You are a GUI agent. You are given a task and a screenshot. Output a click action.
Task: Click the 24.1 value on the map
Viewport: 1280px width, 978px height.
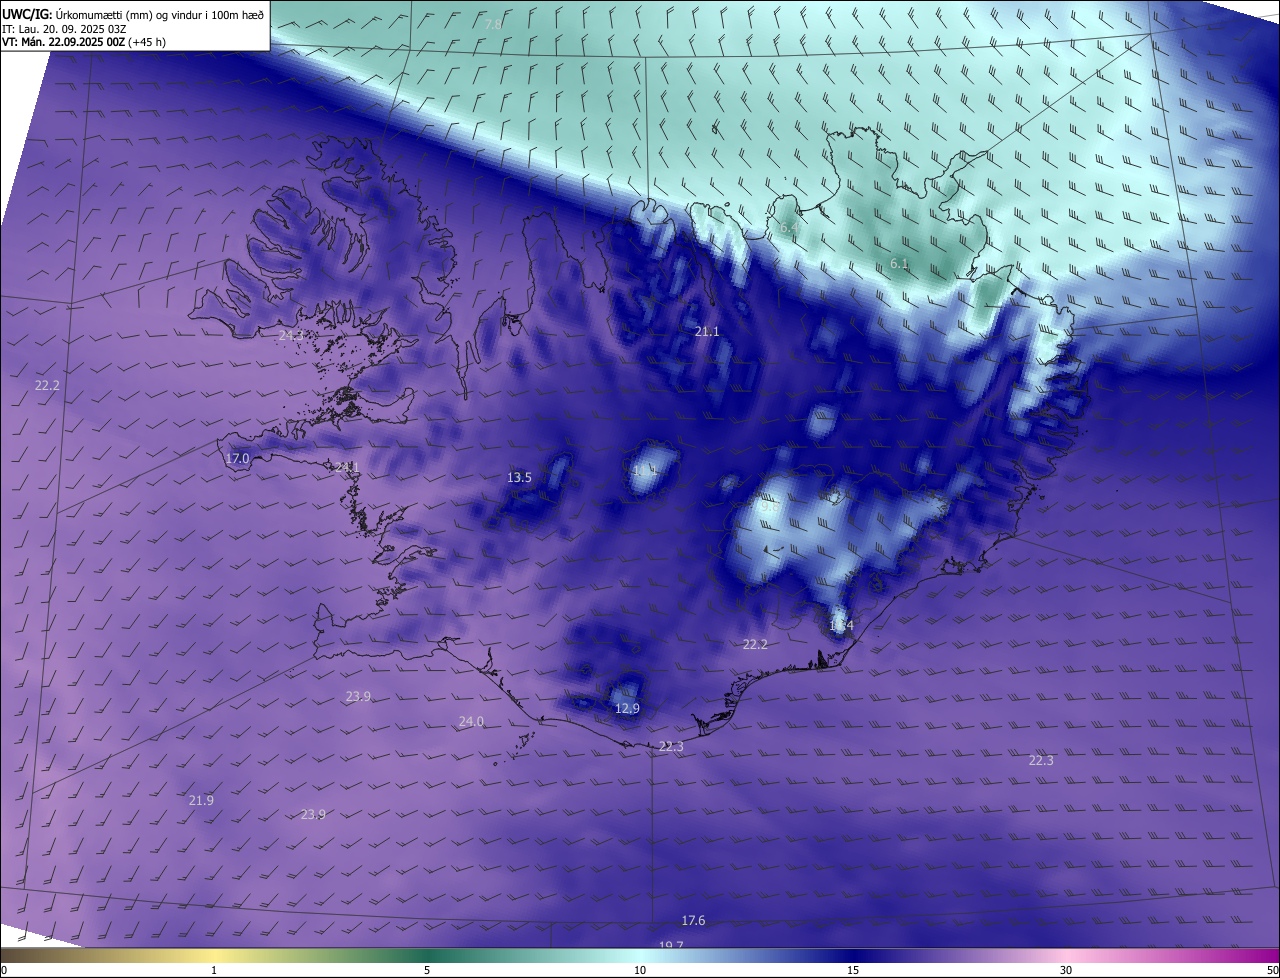(347, 467)
